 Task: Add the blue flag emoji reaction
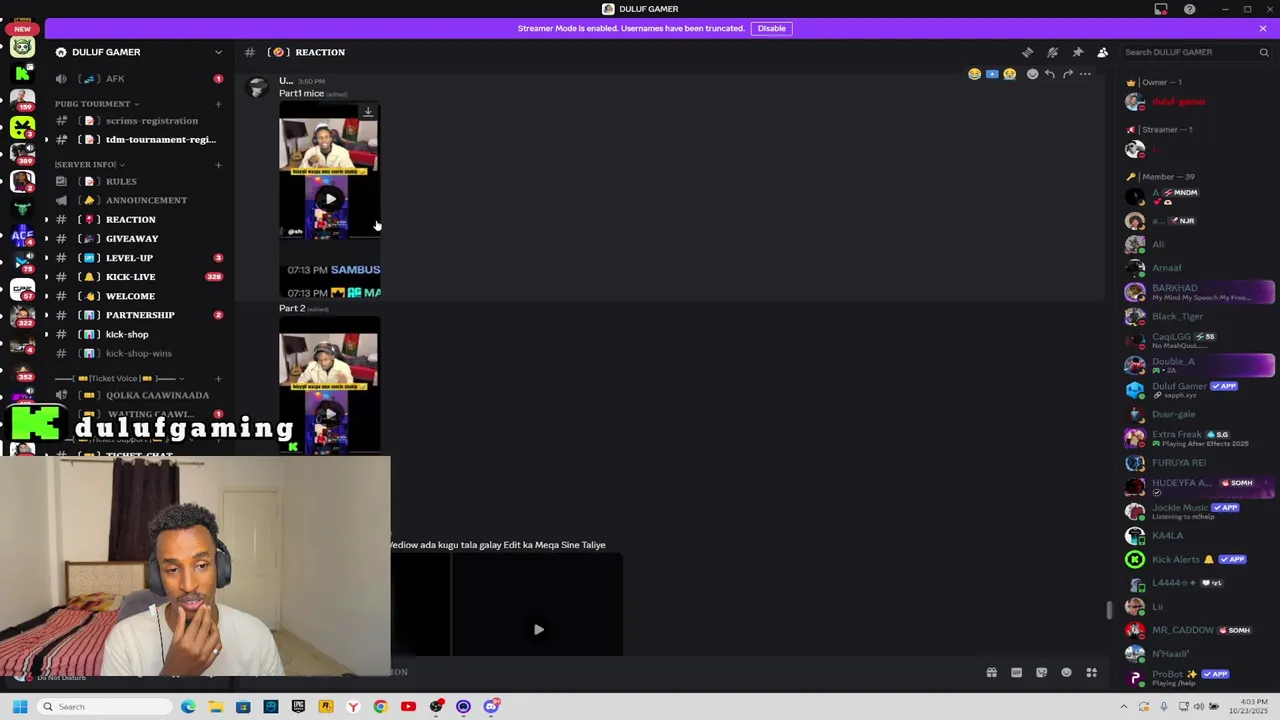pyautogui.click(x=992, y=74)
